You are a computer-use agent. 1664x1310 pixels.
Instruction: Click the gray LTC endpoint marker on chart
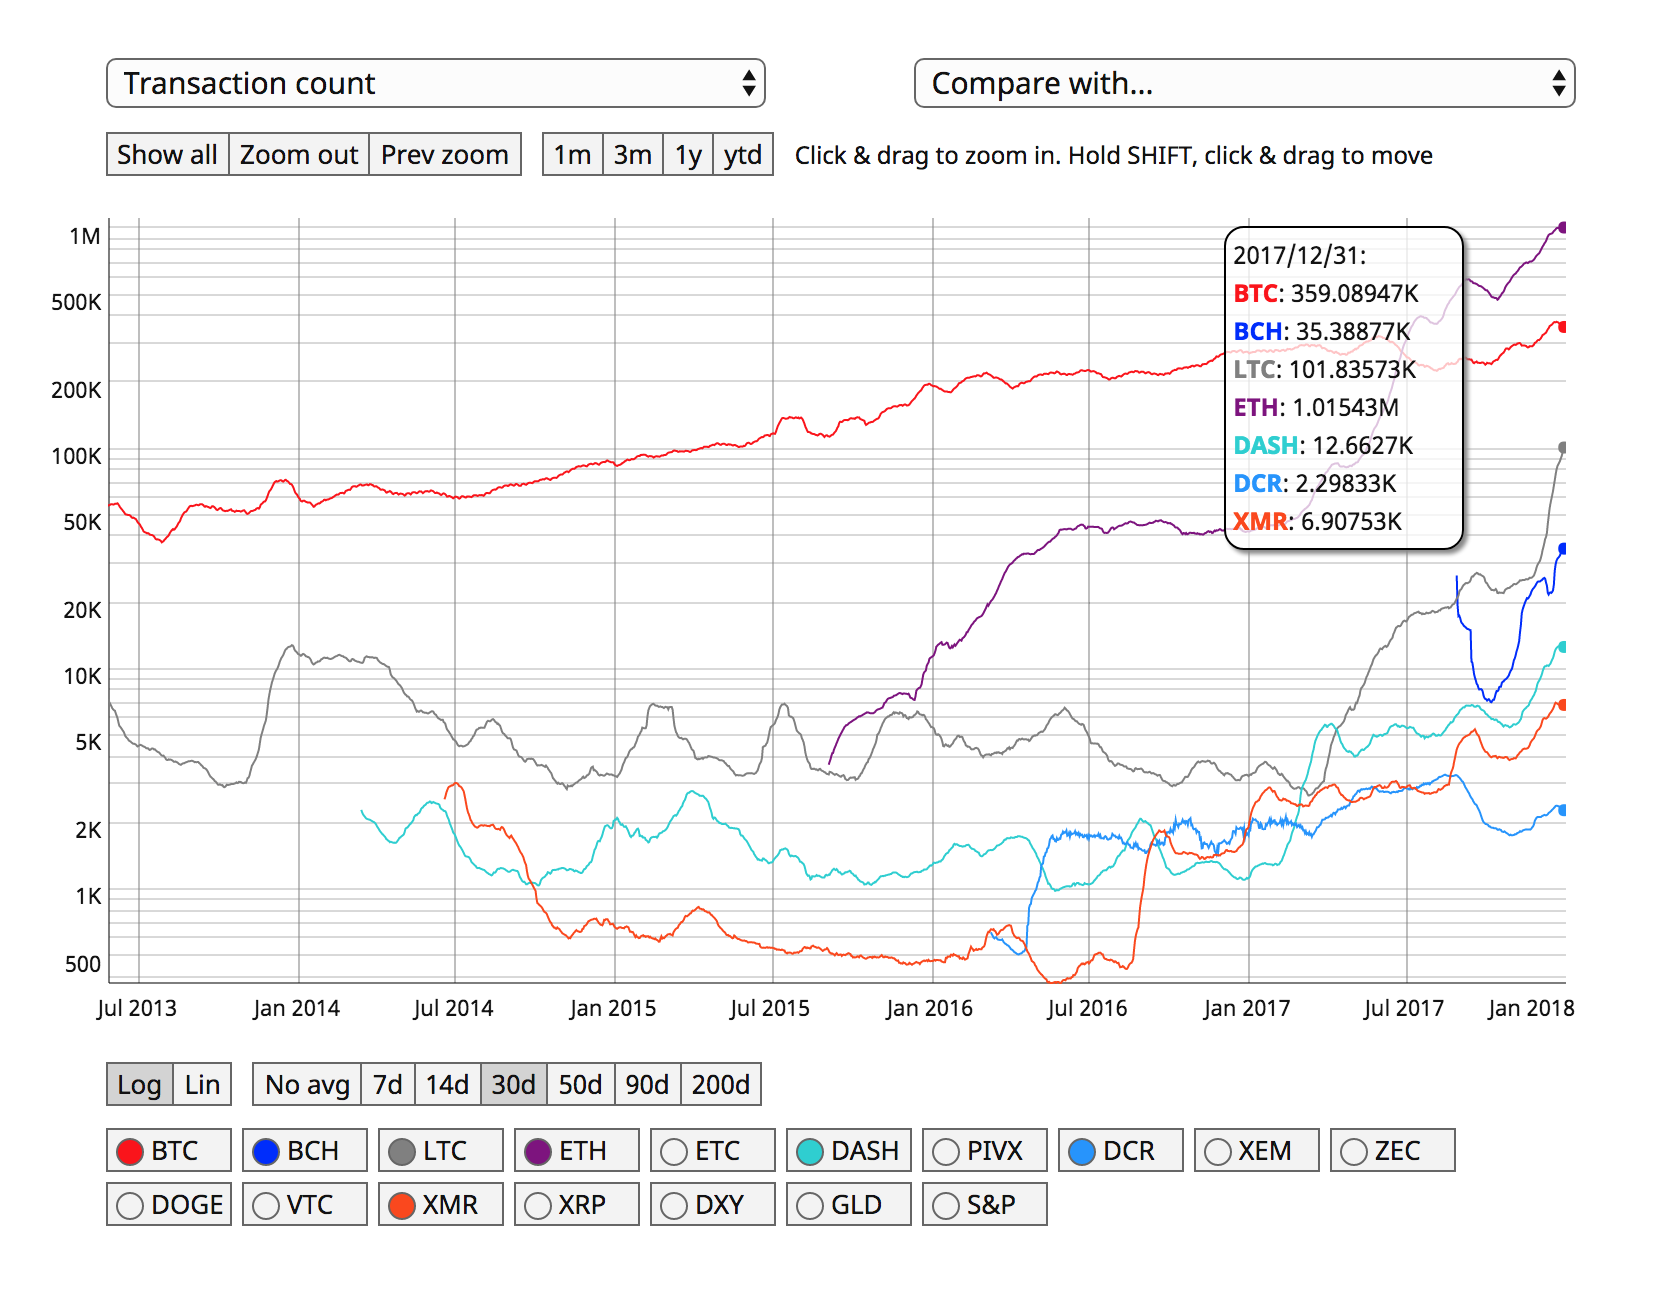(1562, 448)
